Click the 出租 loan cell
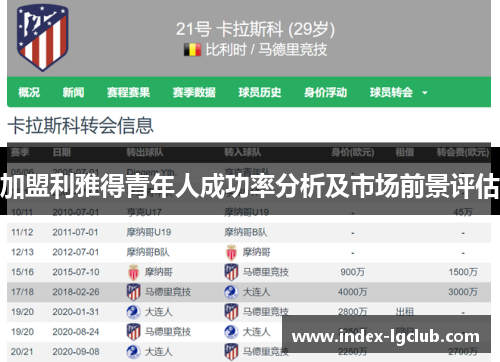 [405, 312]
